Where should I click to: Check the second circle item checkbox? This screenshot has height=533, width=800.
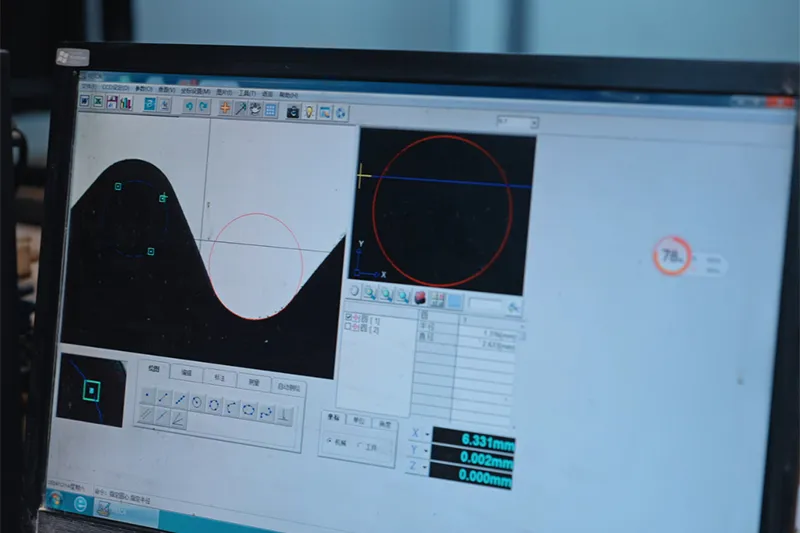pyautogui.click(x=347, y=327)
